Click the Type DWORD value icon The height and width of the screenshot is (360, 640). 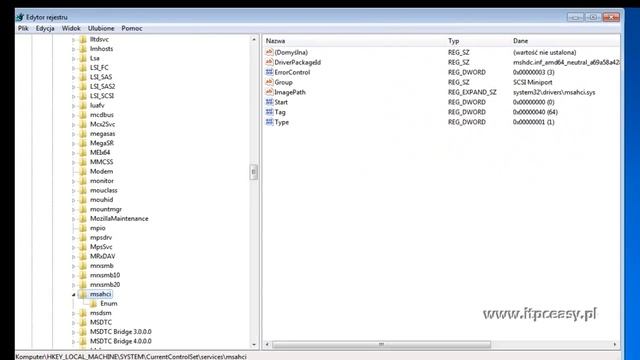click(269, 122)
